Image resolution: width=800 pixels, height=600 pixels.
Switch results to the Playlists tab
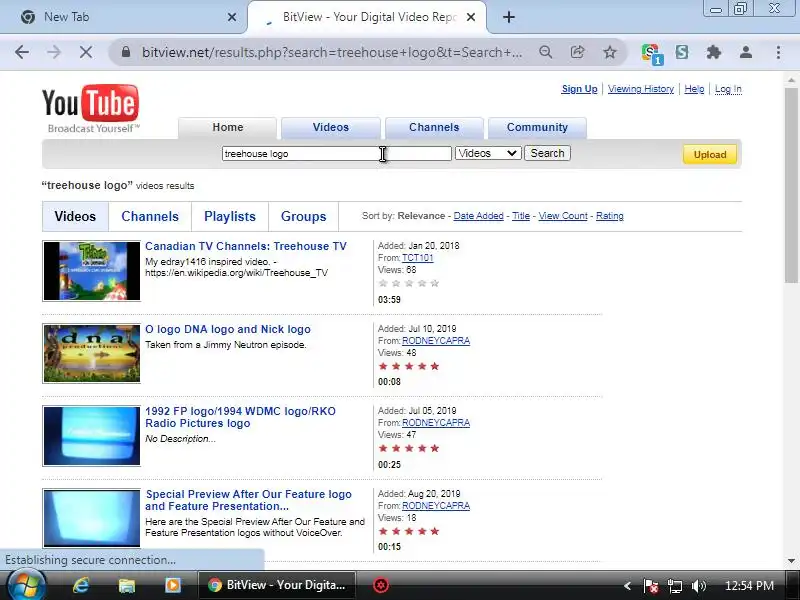click(230, 216)
